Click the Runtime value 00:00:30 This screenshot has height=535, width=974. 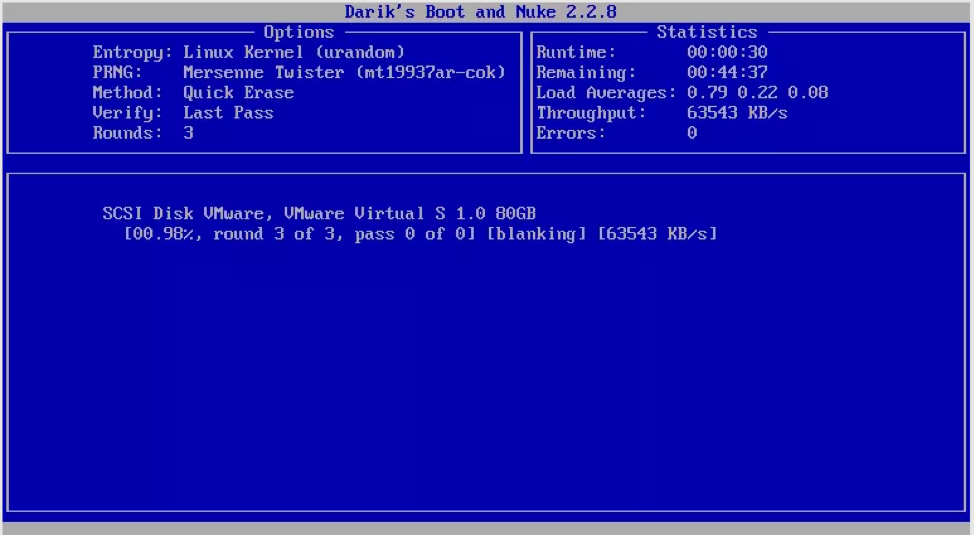727,52
